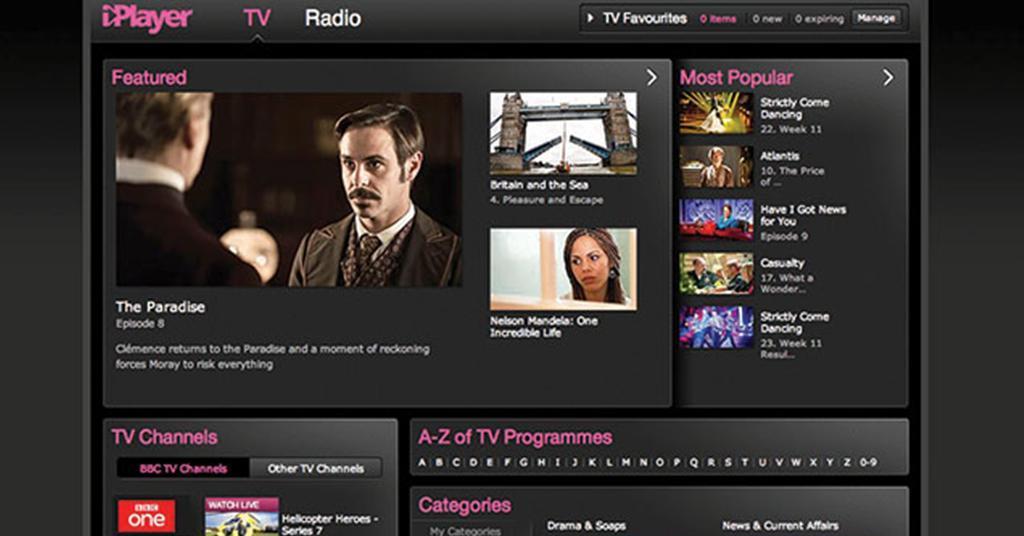Open News & Current Affairs category
This screenshot has width=1024, height=536.
tap(780, 526)
